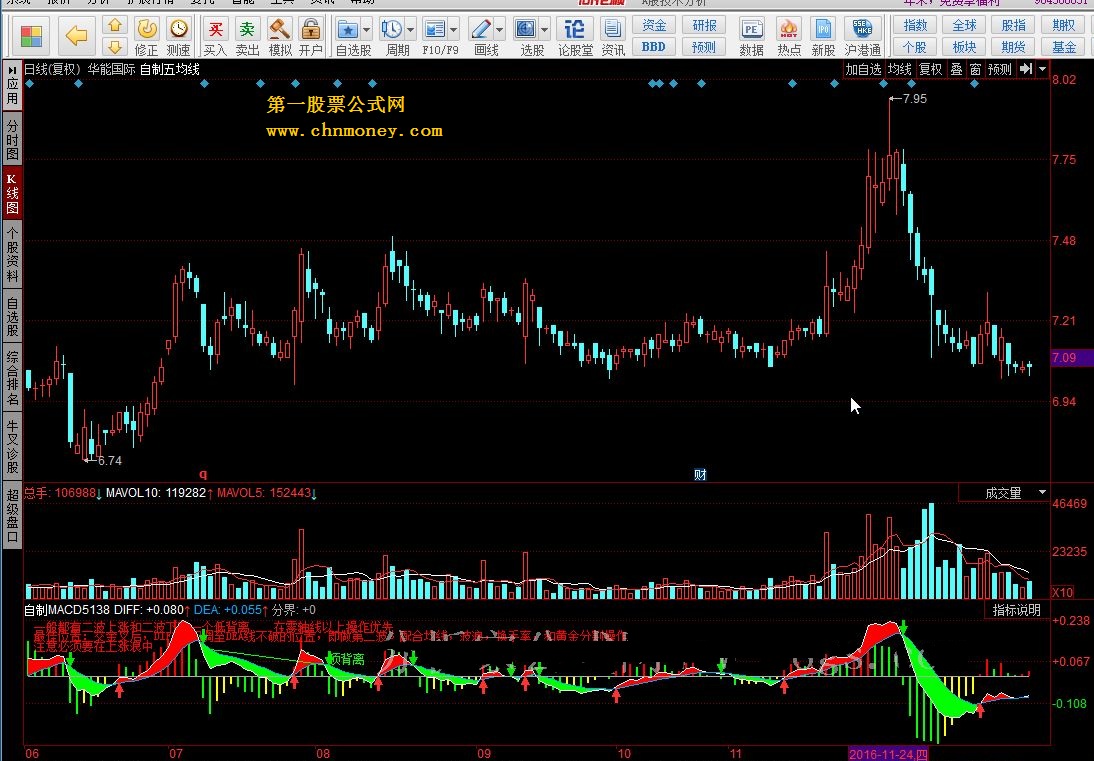1094x761 pixels.
Task: Click the 财 financial marker on the chart
Action: (700, 474)
